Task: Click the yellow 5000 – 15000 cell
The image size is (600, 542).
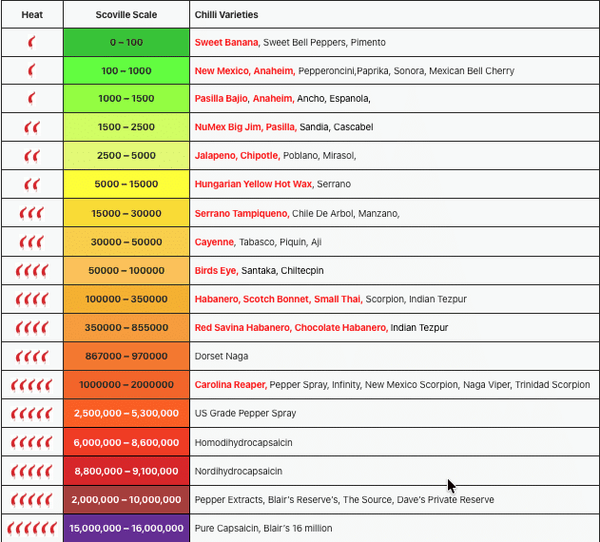Action: pyautogui.click(x=126, y=184)
